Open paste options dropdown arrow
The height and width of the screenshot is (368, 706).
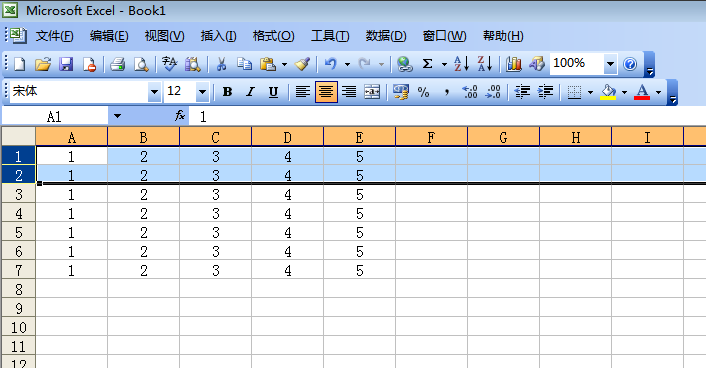[284, 64]
